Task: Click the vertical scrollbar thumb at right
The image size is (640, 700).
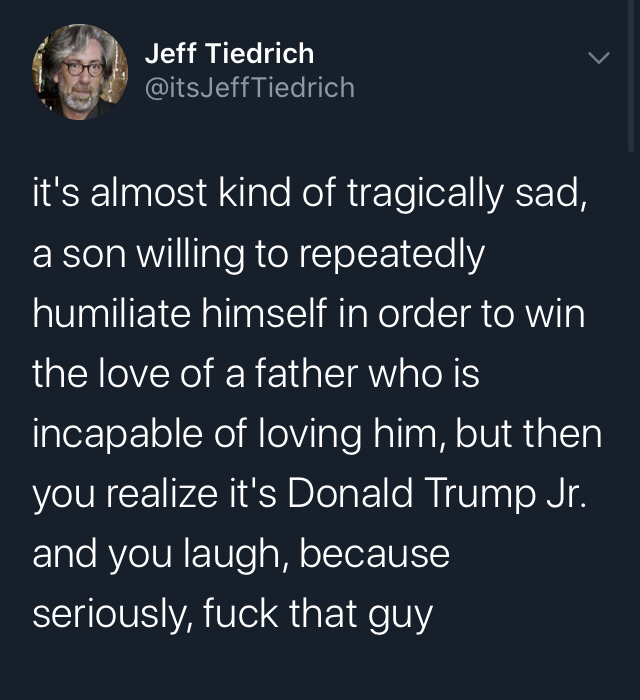Action: point(631,76)
